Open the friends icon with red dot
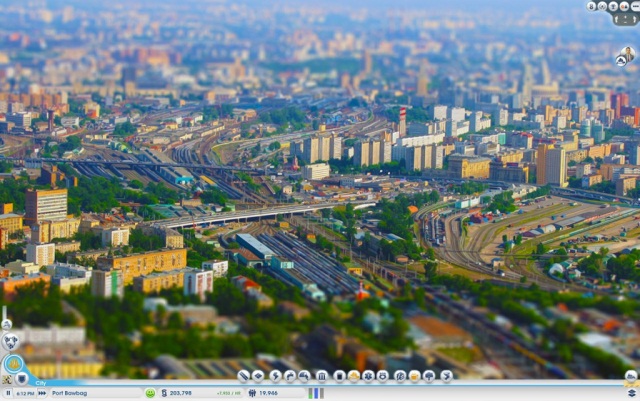640x401 pixels. [624, 6]
